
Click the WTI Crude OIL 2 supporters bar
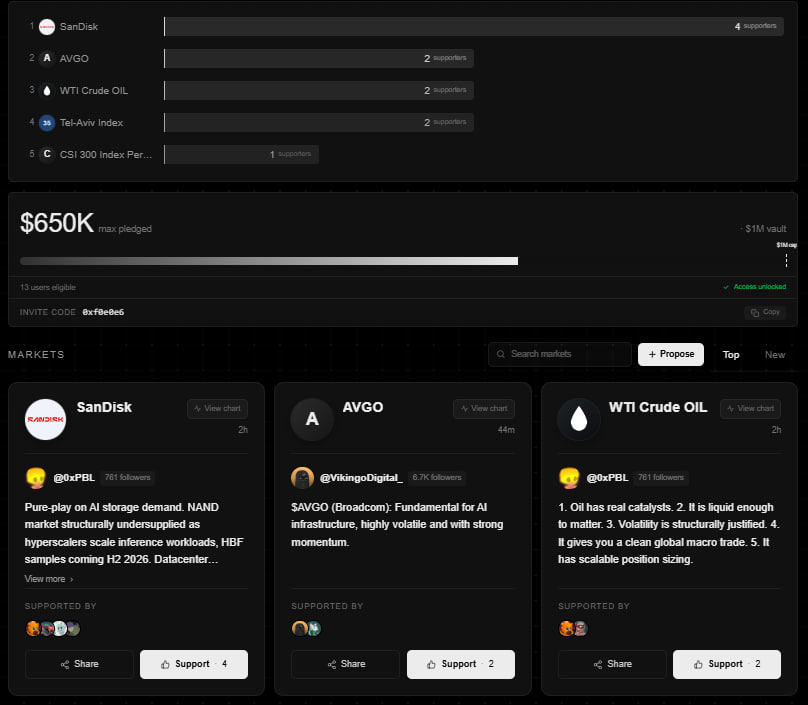[319, 90]
